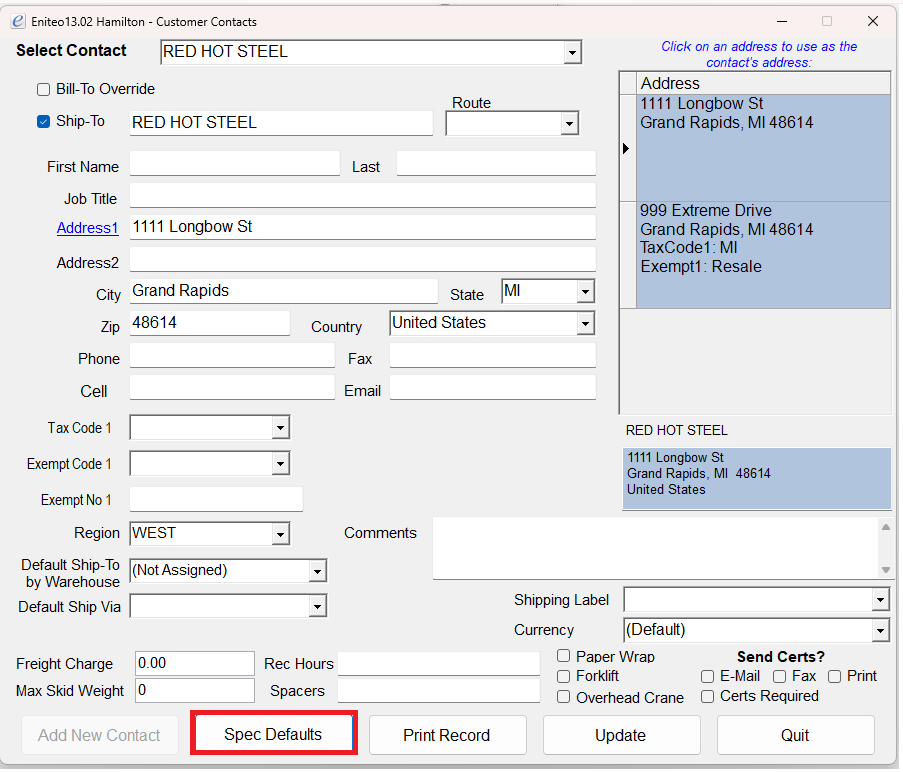Enable the Certs Required checkbox
This screenshot has width=903, height=772.
tap(707, 697)
